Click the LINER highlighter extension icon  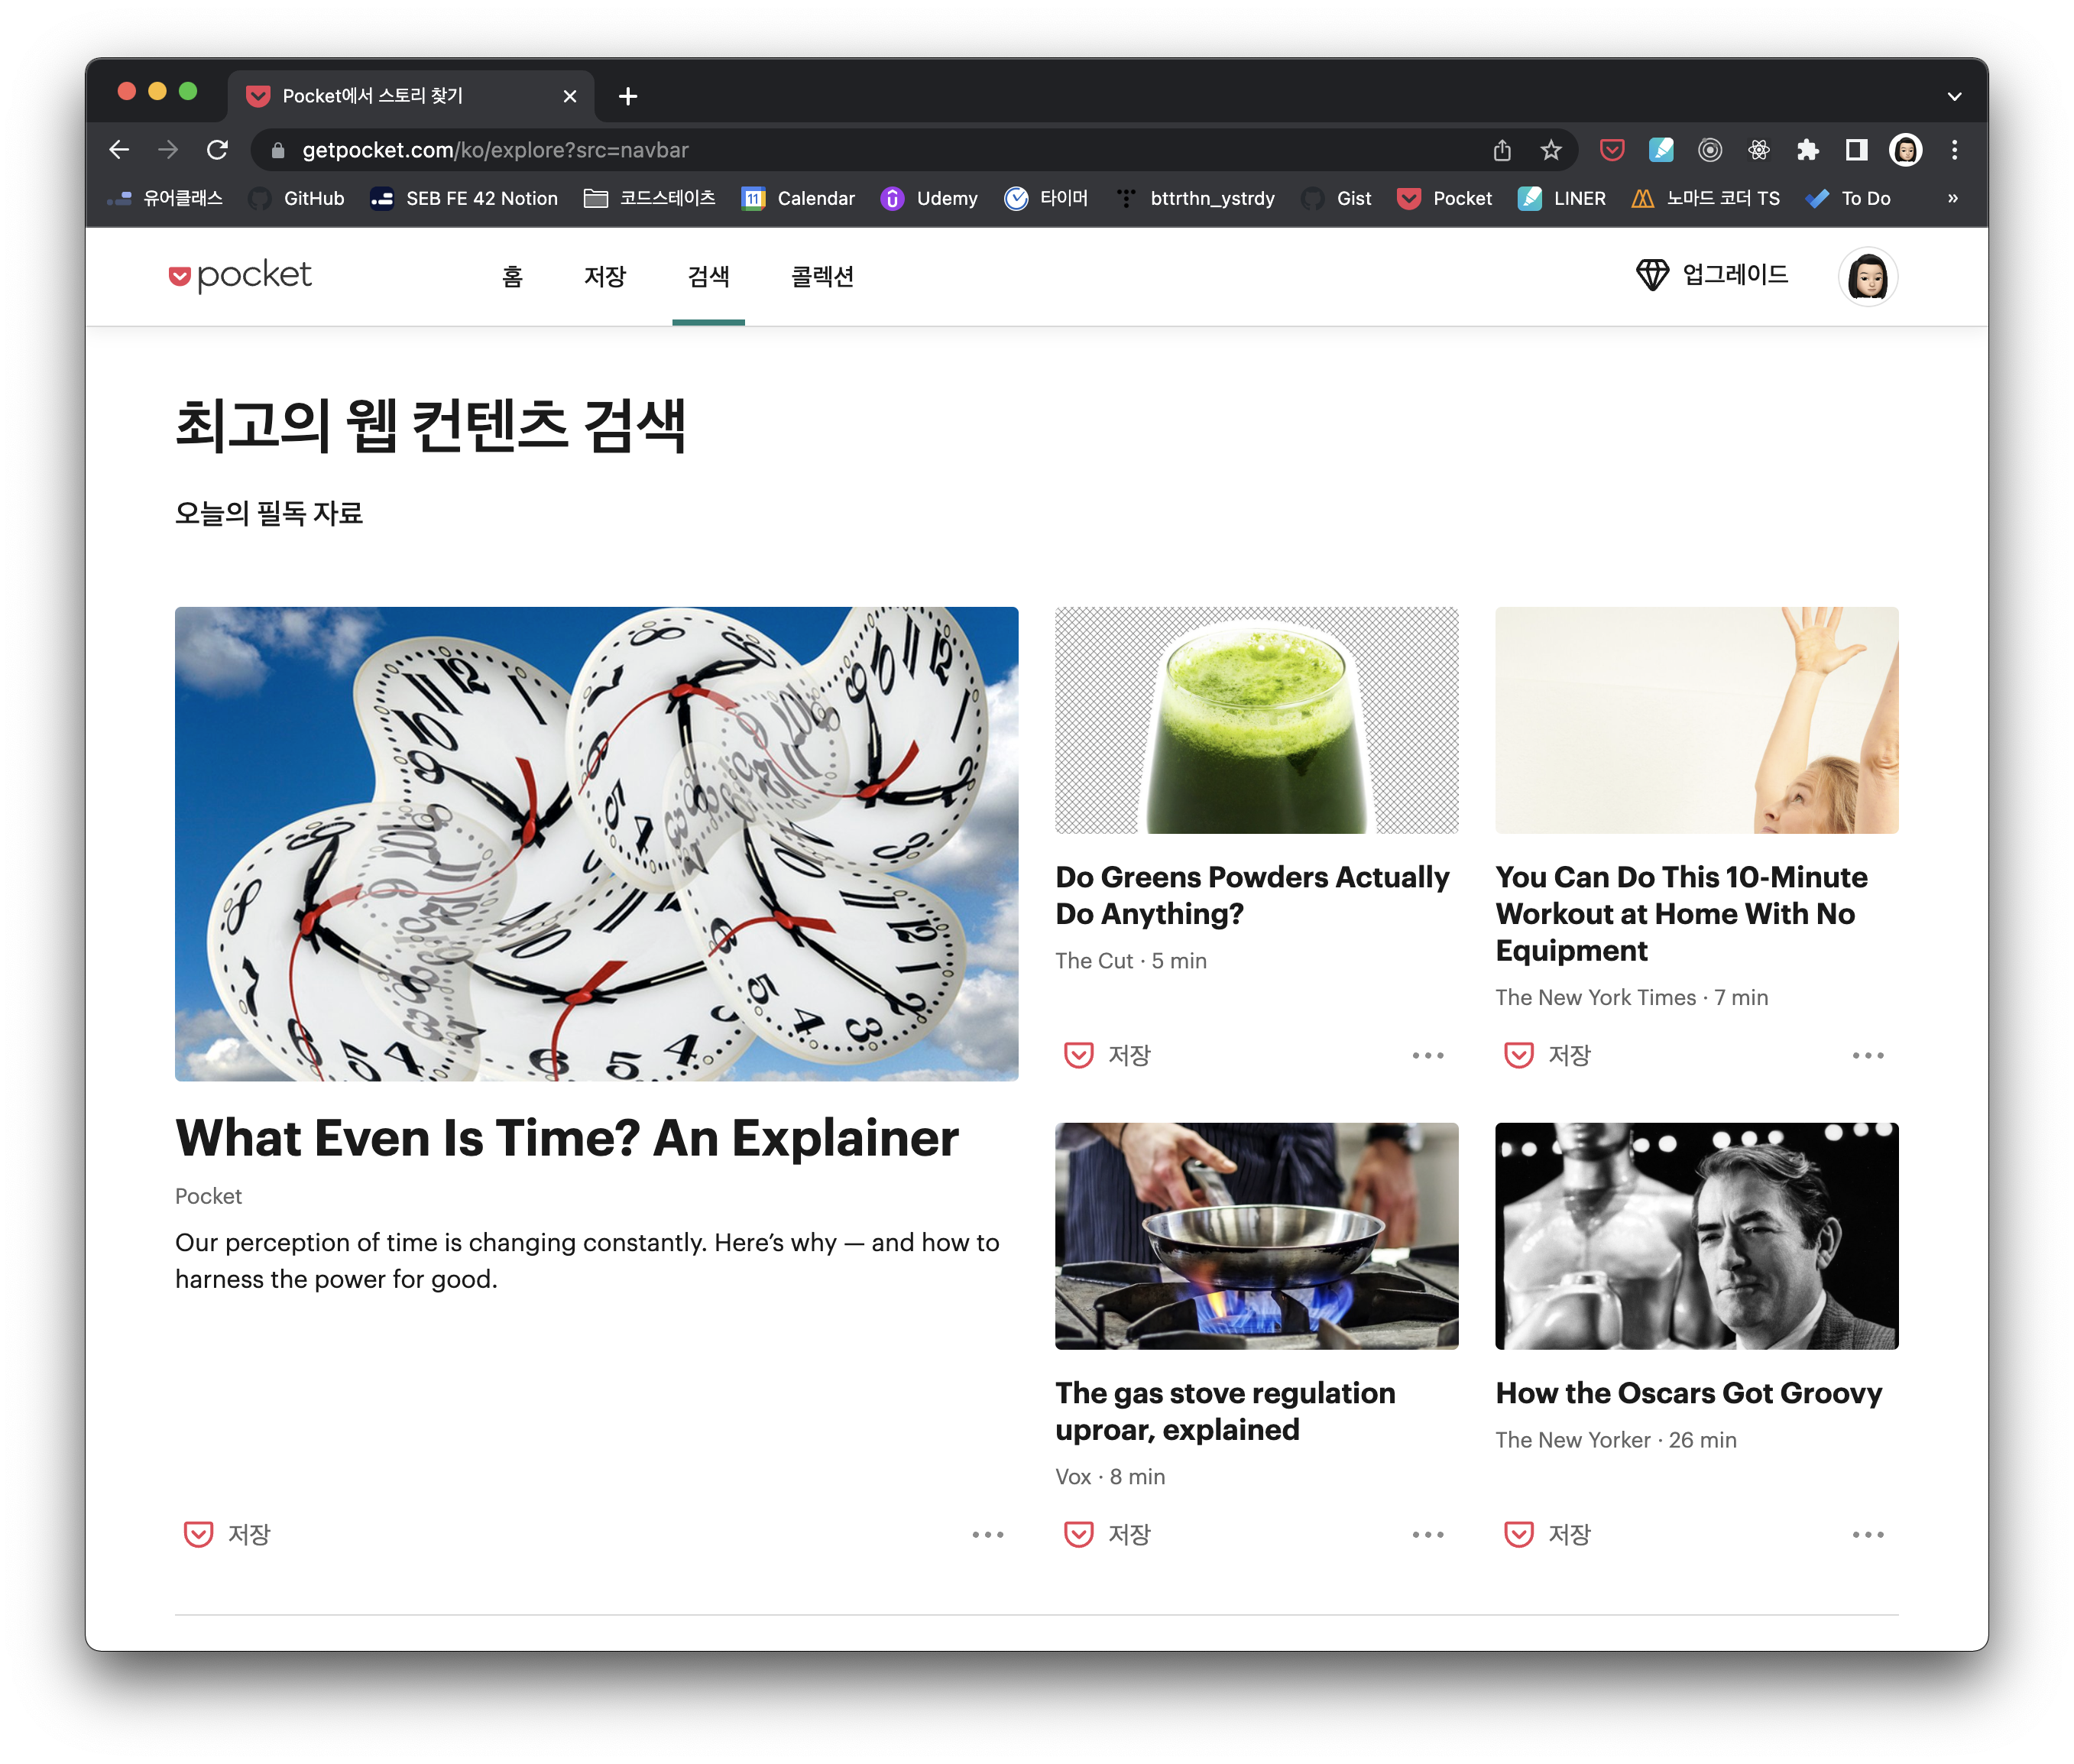[1660, 150]
